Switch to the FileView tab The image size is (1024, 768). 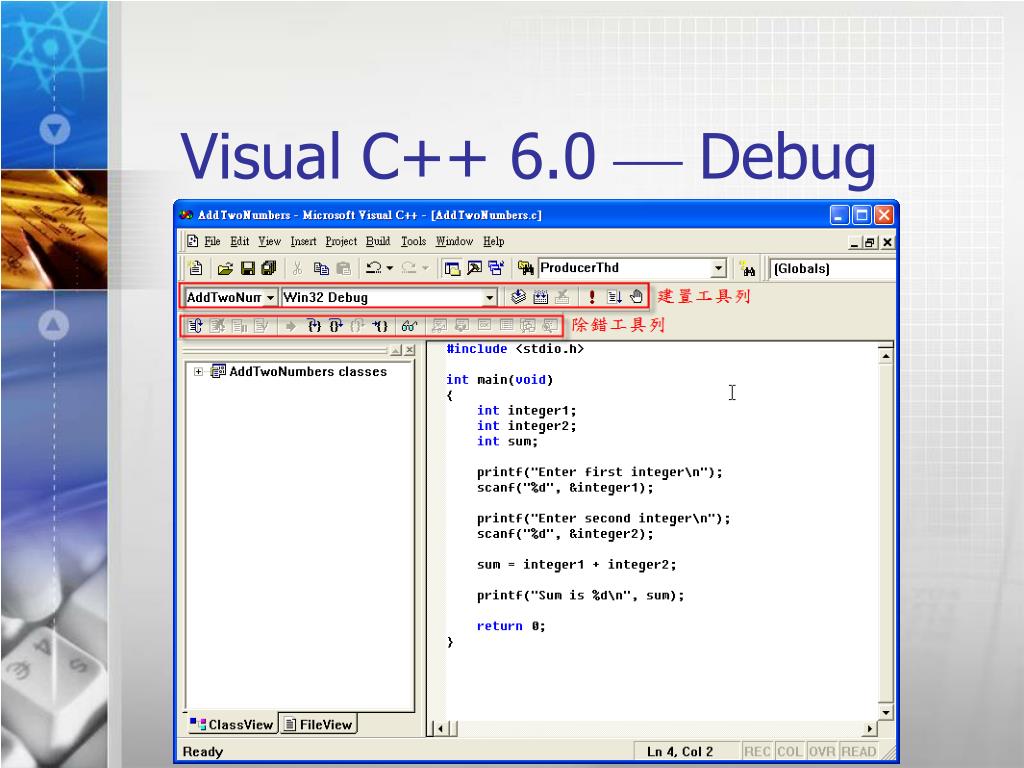click(x=319, y=724)
